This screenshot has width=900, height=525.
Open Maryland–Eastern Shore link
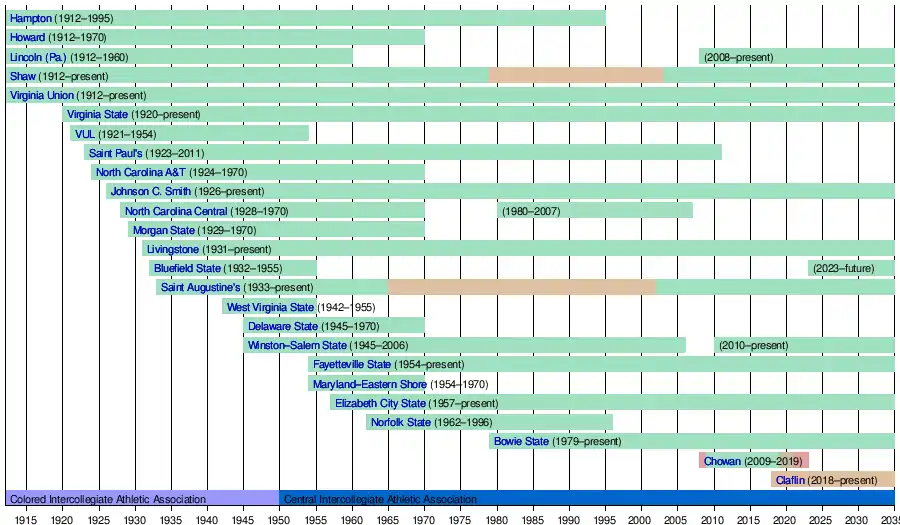tap(369, 384)
